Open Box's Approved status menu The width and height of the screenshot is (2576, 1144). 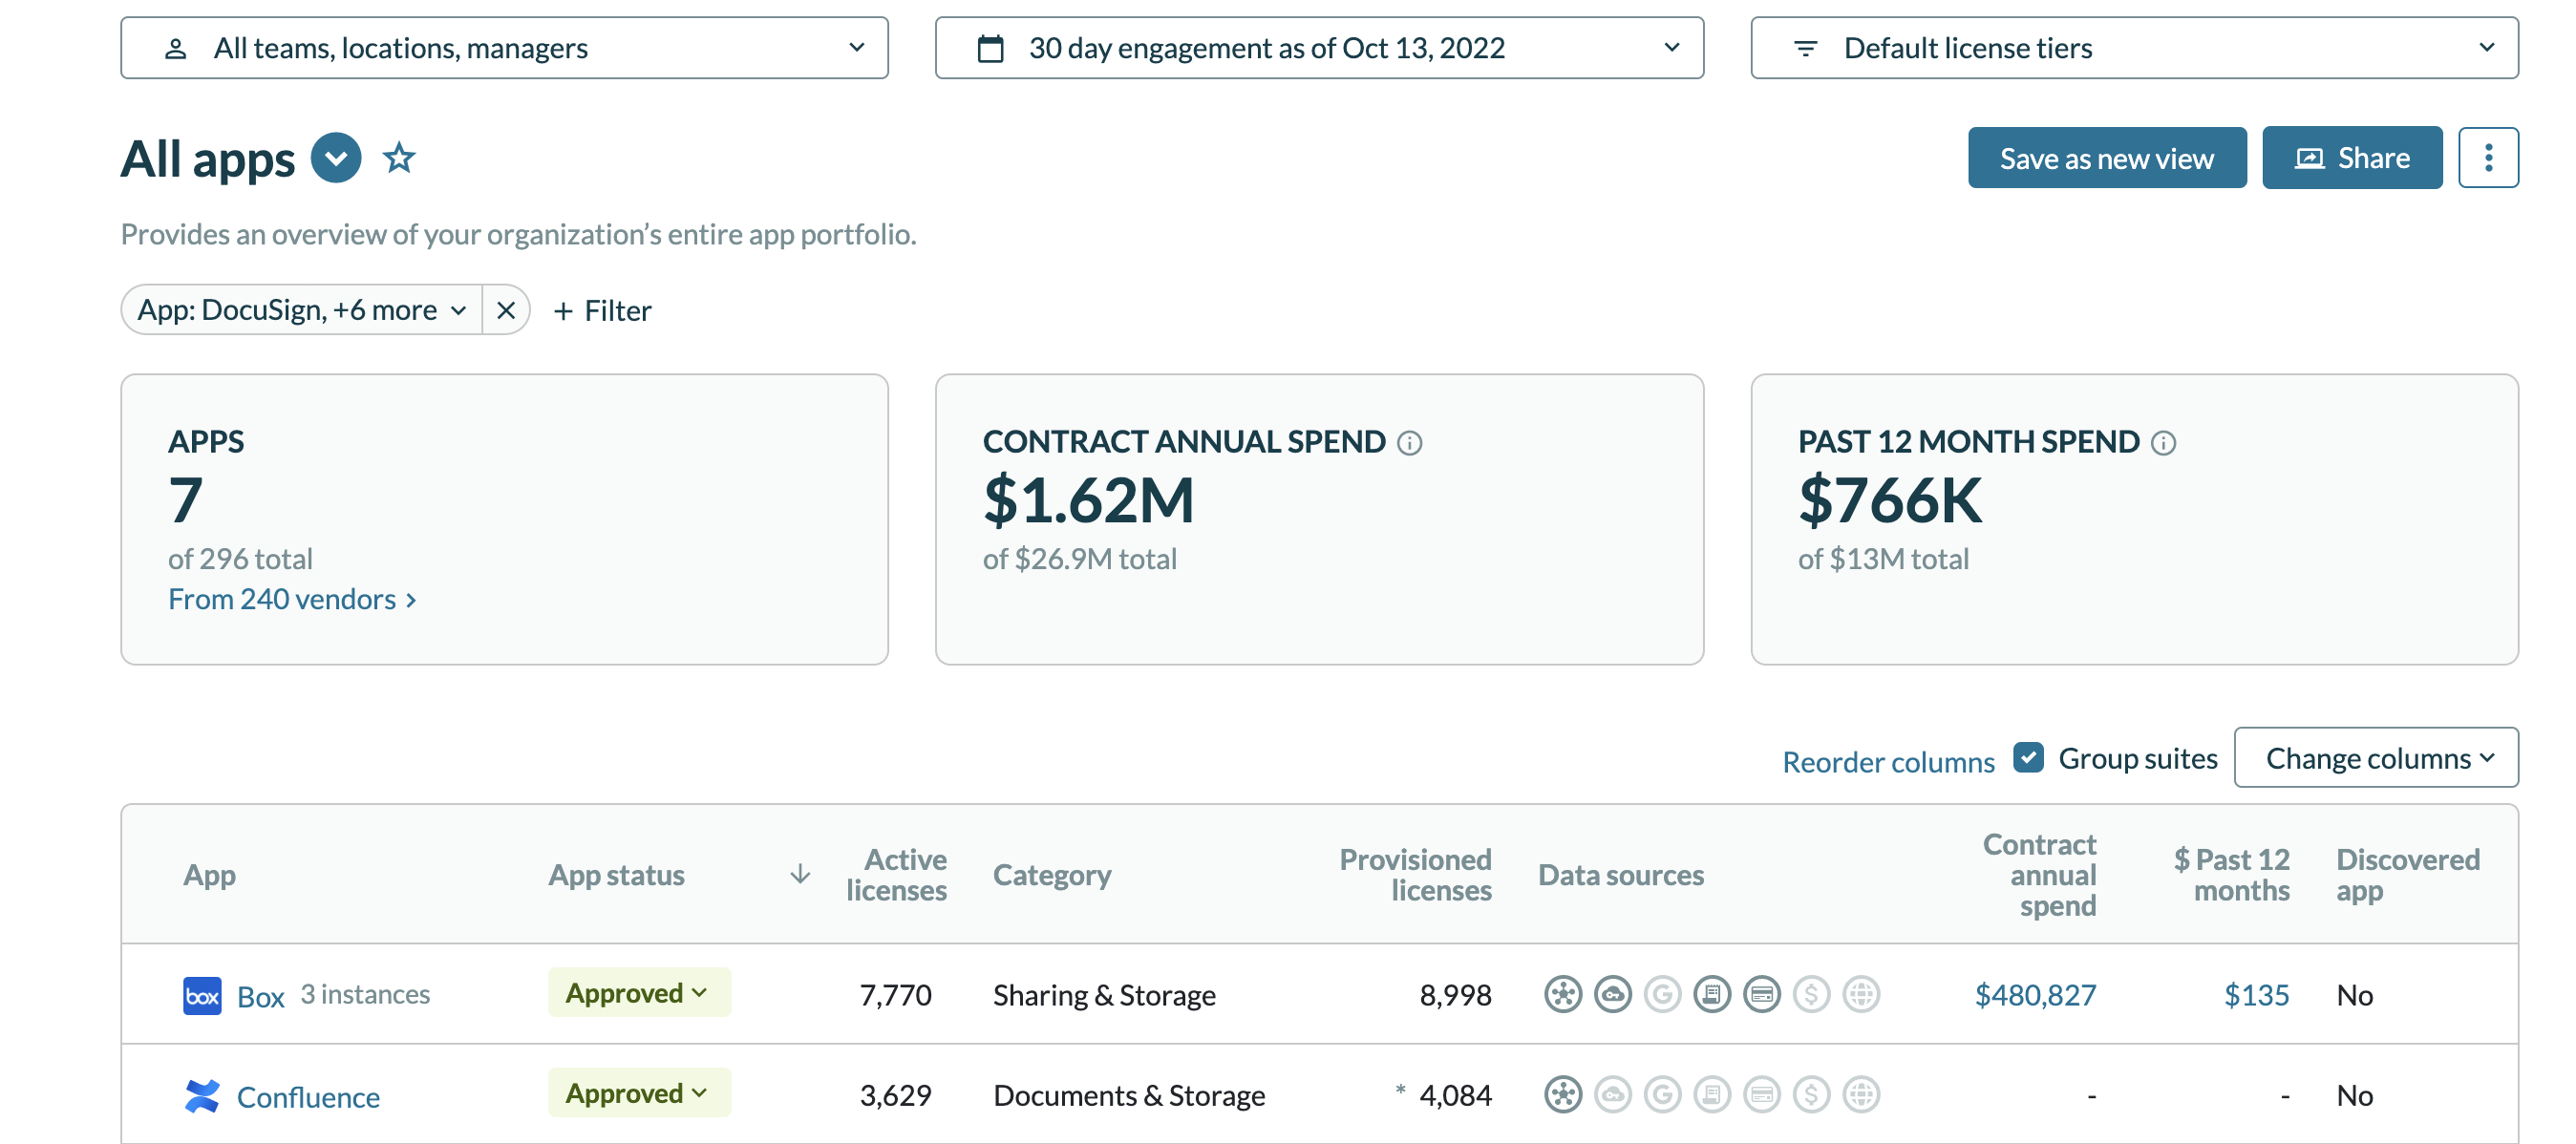tap(638, 993)
